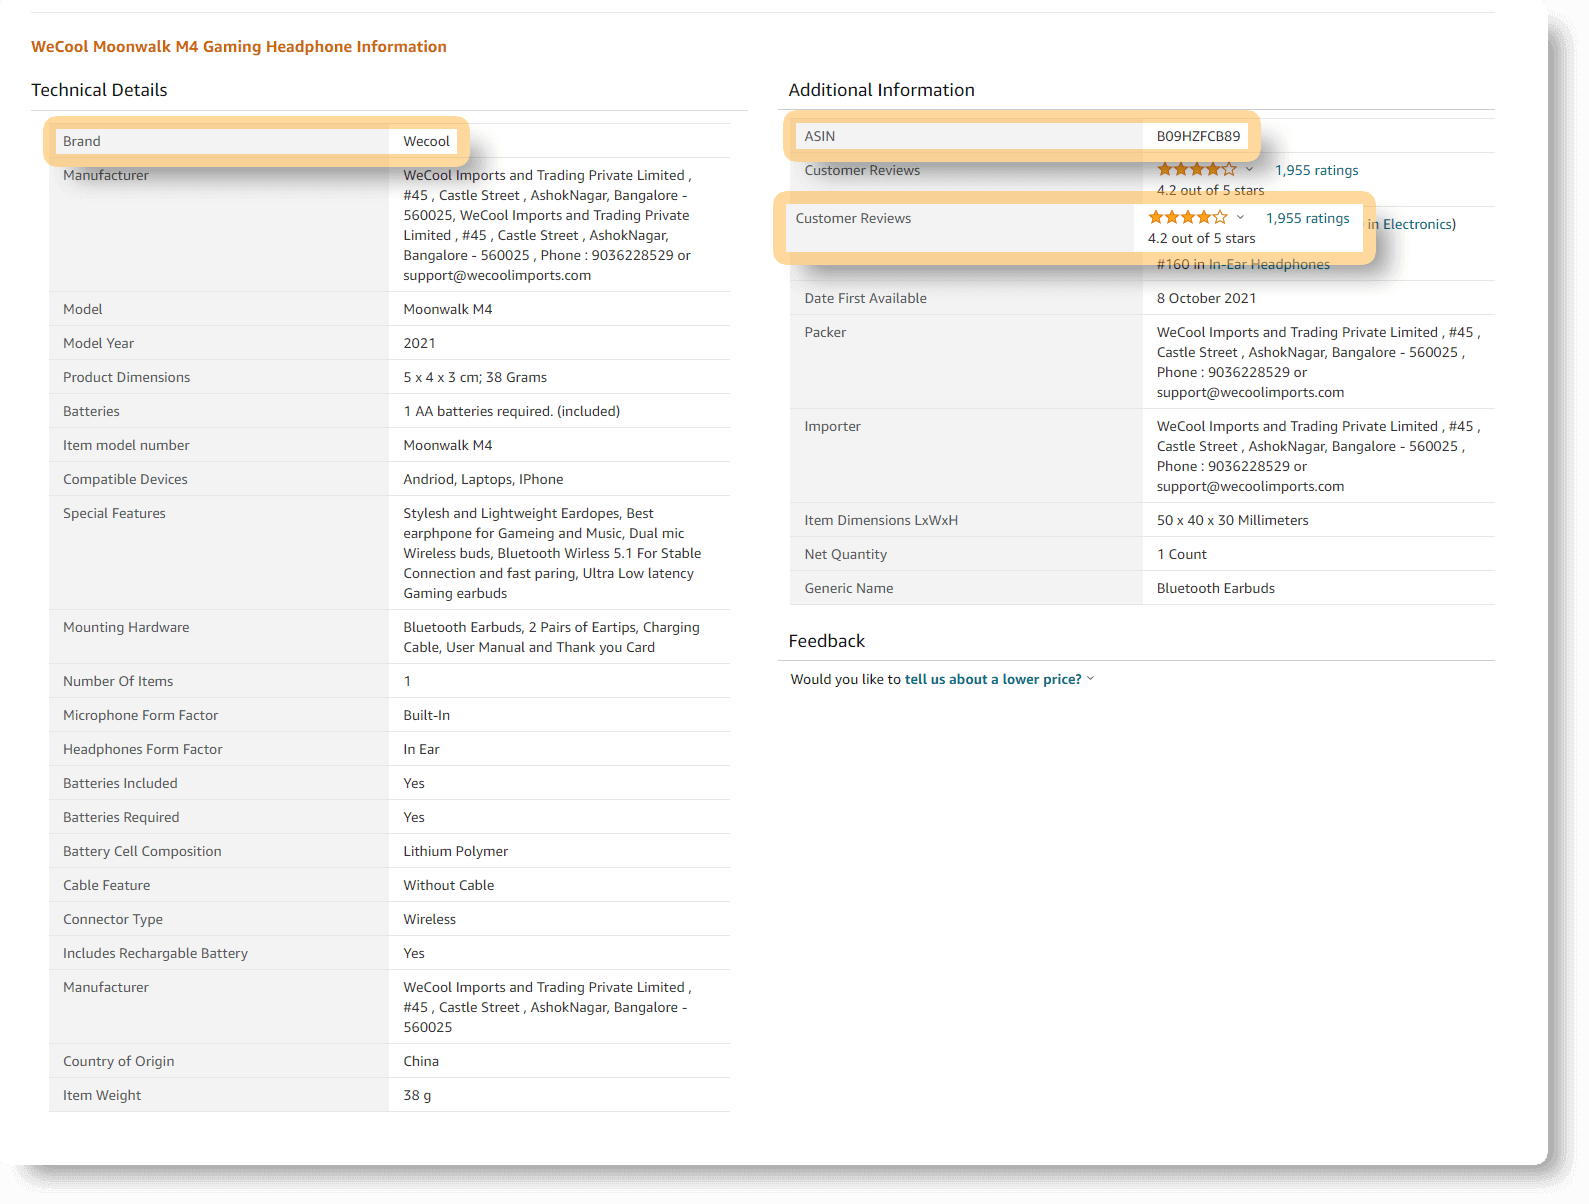The height and width of the screenshot is (1204, 1589).
Task: Click the 'Cable Feature' label
Action: point(106,885)
